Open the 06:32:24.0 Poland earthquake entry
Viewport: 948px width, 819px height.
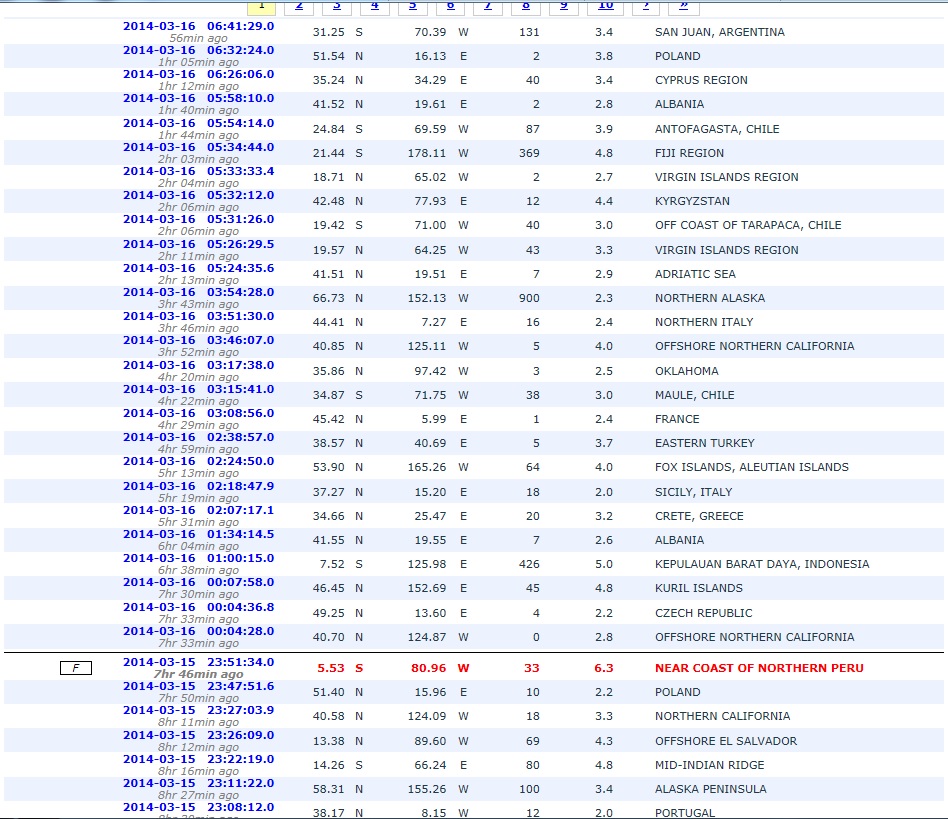198,51
